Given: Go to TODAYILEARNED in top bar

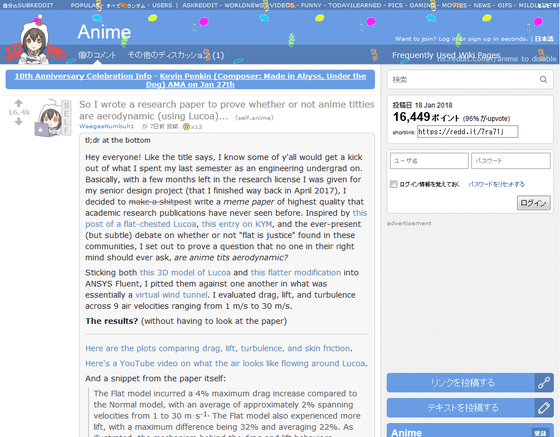Looking at the screenshot, I should 354,5.
